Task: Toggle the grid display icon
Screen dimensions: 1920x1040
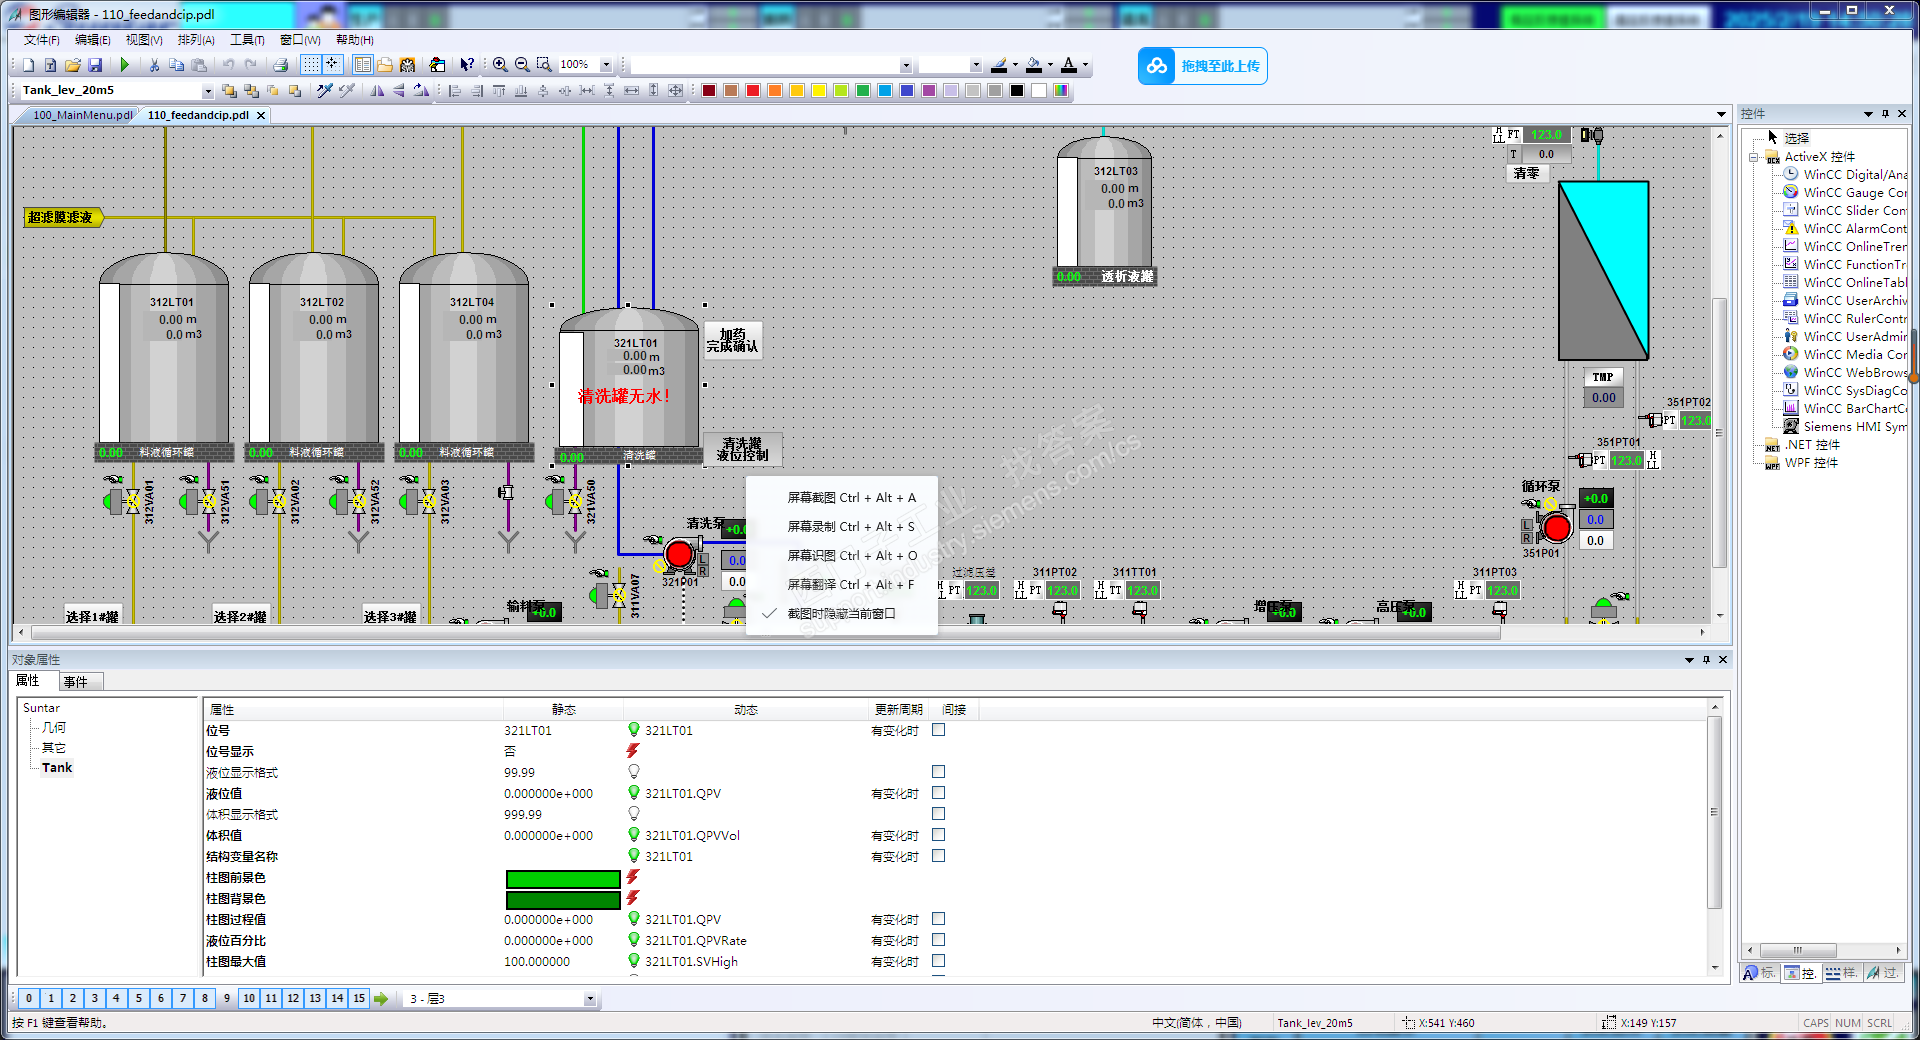Action: click(311, 65)
